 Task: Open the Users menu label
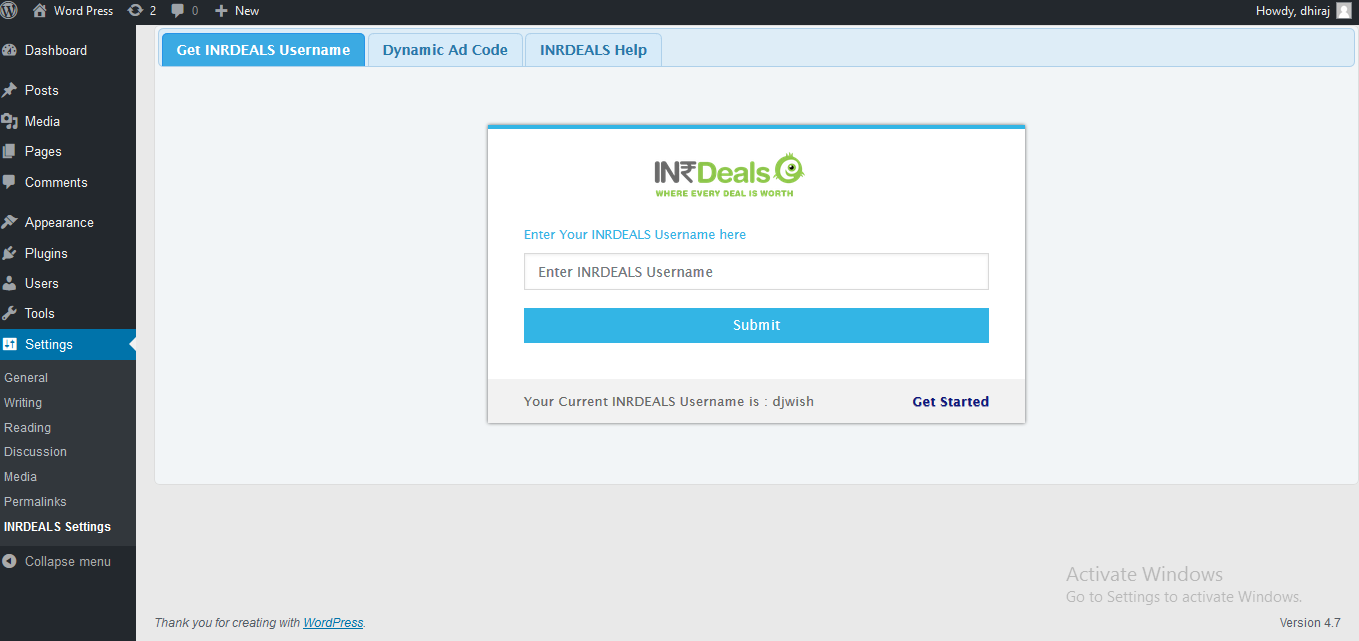pyautogui.click(x=42, y=283)
